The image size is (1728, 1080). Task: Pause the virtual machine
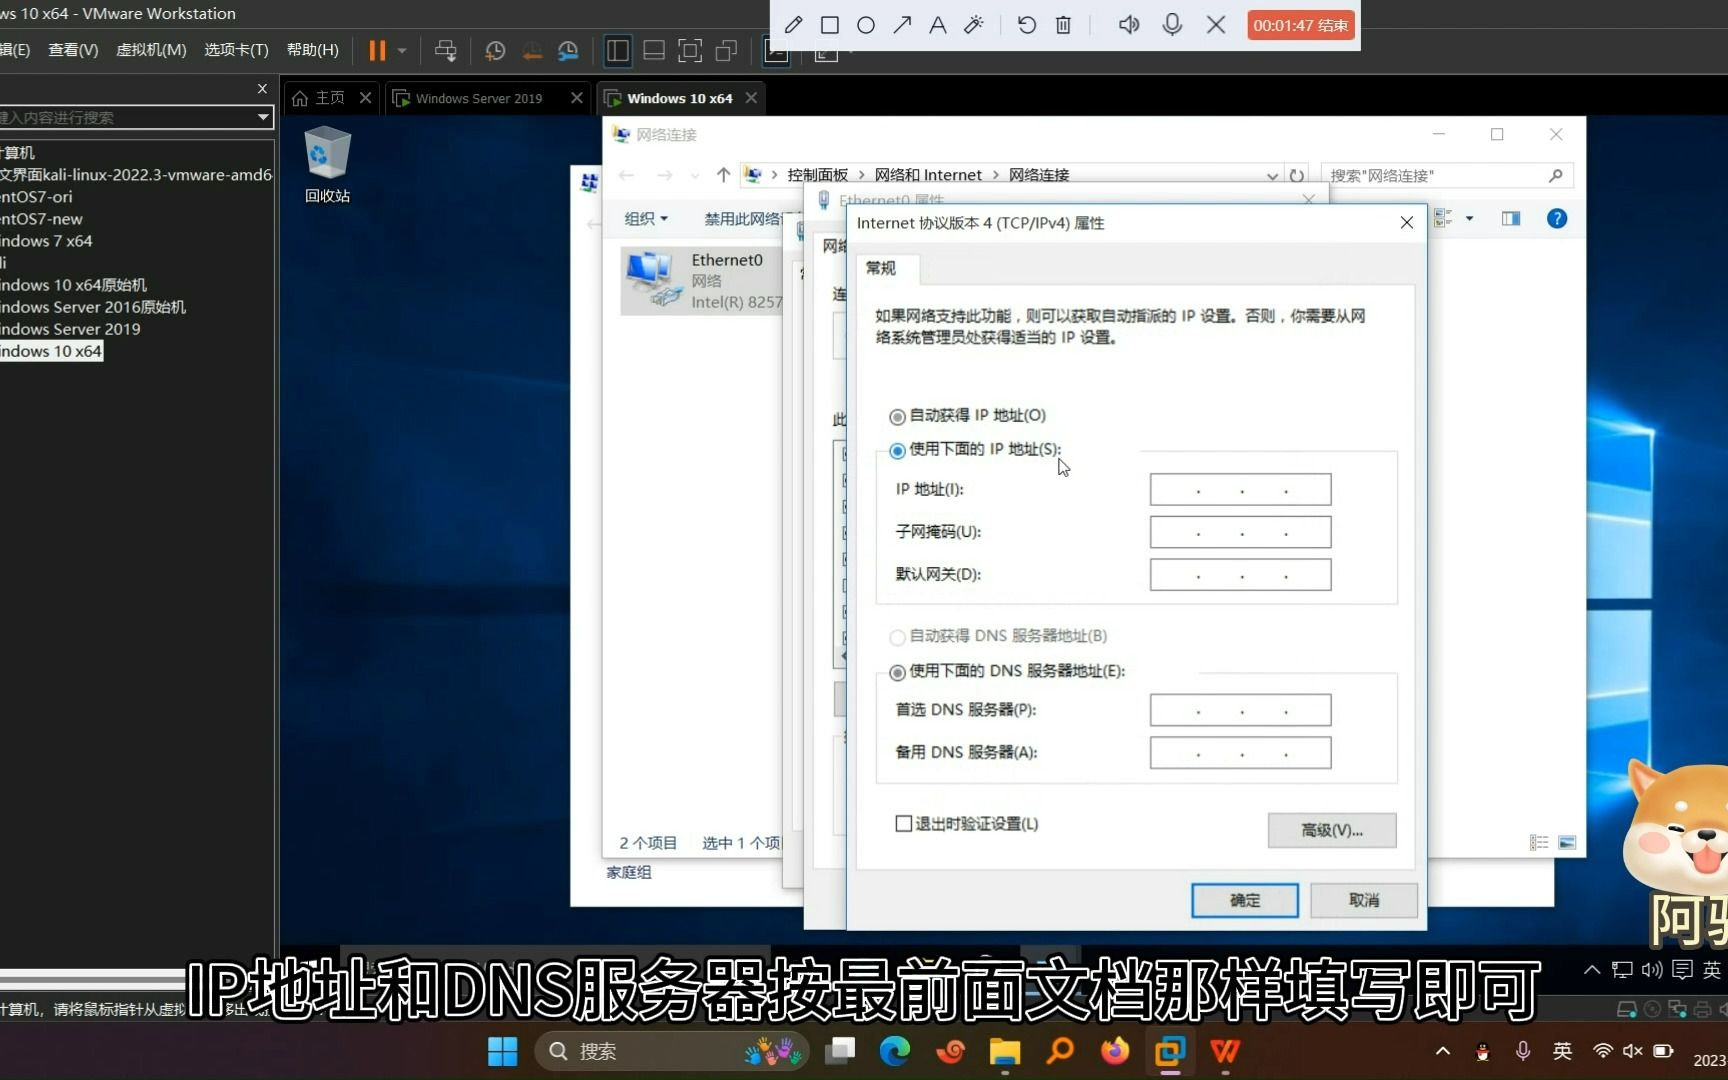(x=377, y=50)
